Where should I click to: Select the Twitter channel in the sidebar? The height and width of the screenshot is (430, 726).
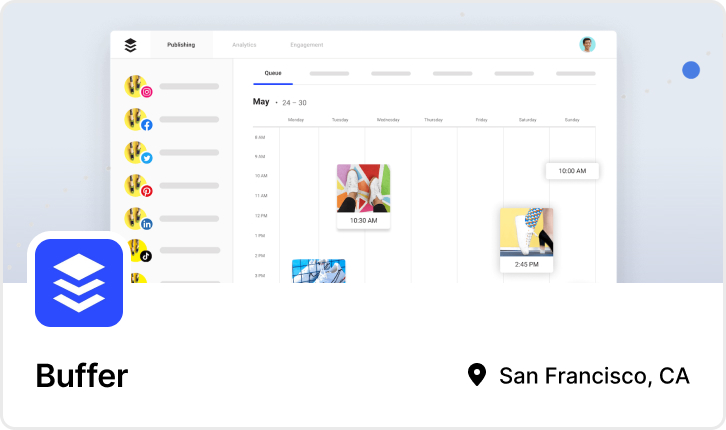[x=171, y=153]
